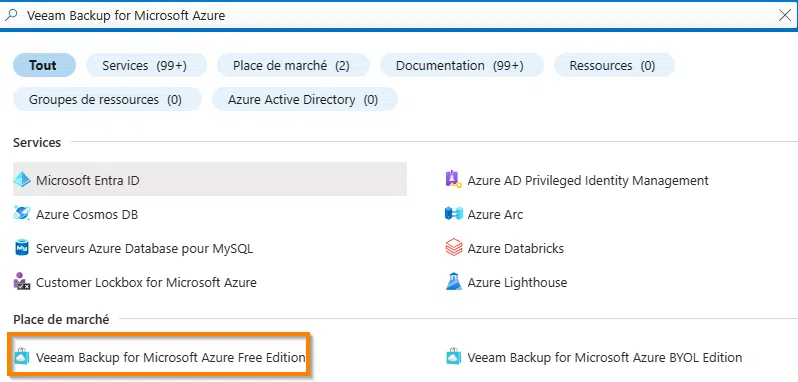Click the Azure Lighthouse icon
The width and height of the screenshot is (798, 382).
(453, 281)
